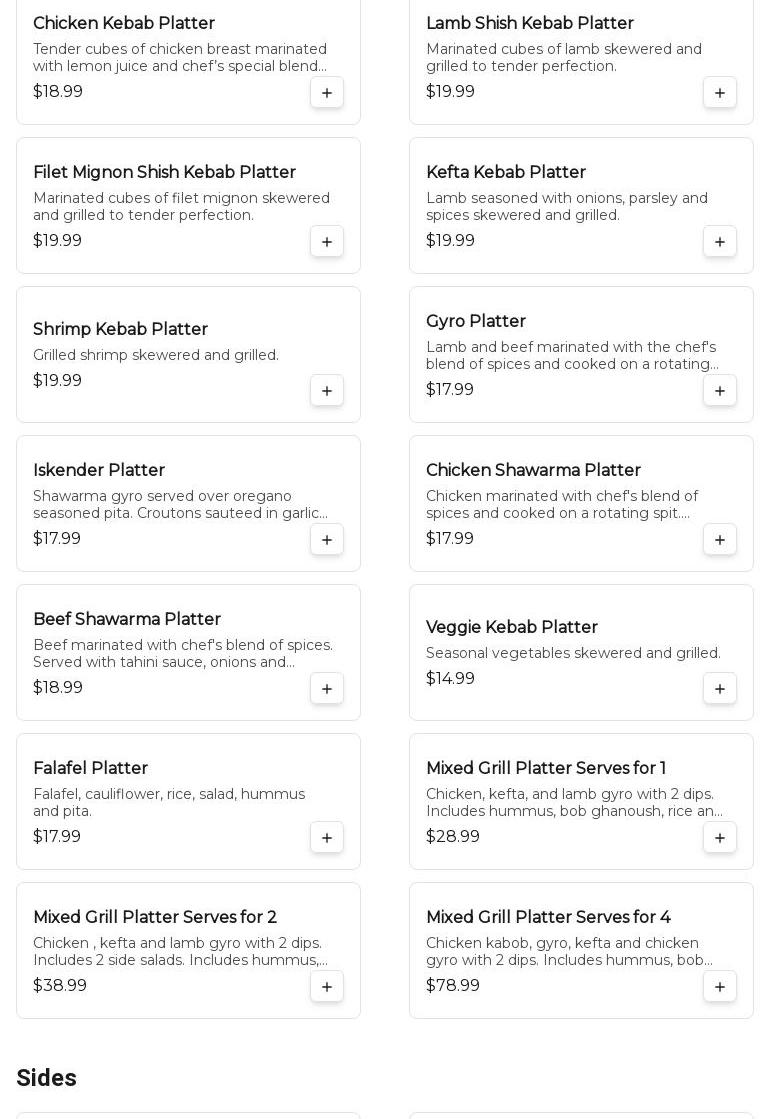Viewport: 770px width, 1119px height.
Task: Click the Sides section heading
Action: 46,1078
